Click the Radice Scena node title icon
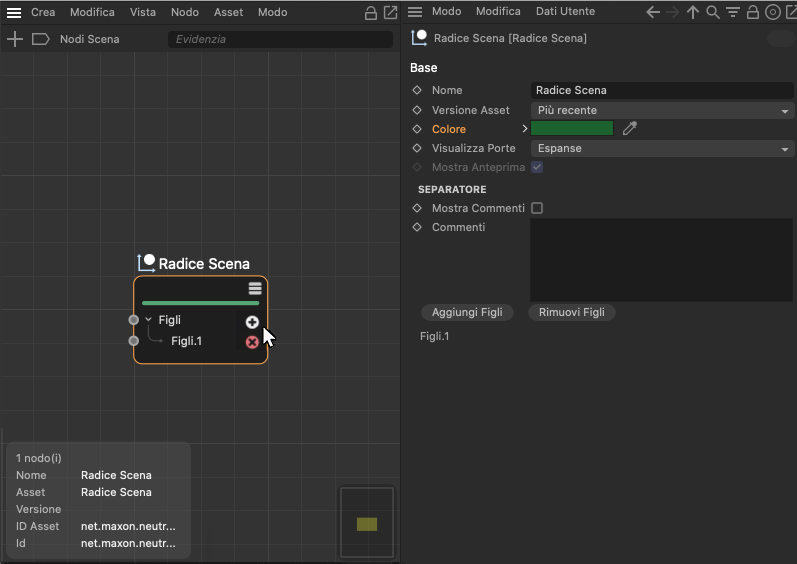The image size is (797, 564). [146, 263]
